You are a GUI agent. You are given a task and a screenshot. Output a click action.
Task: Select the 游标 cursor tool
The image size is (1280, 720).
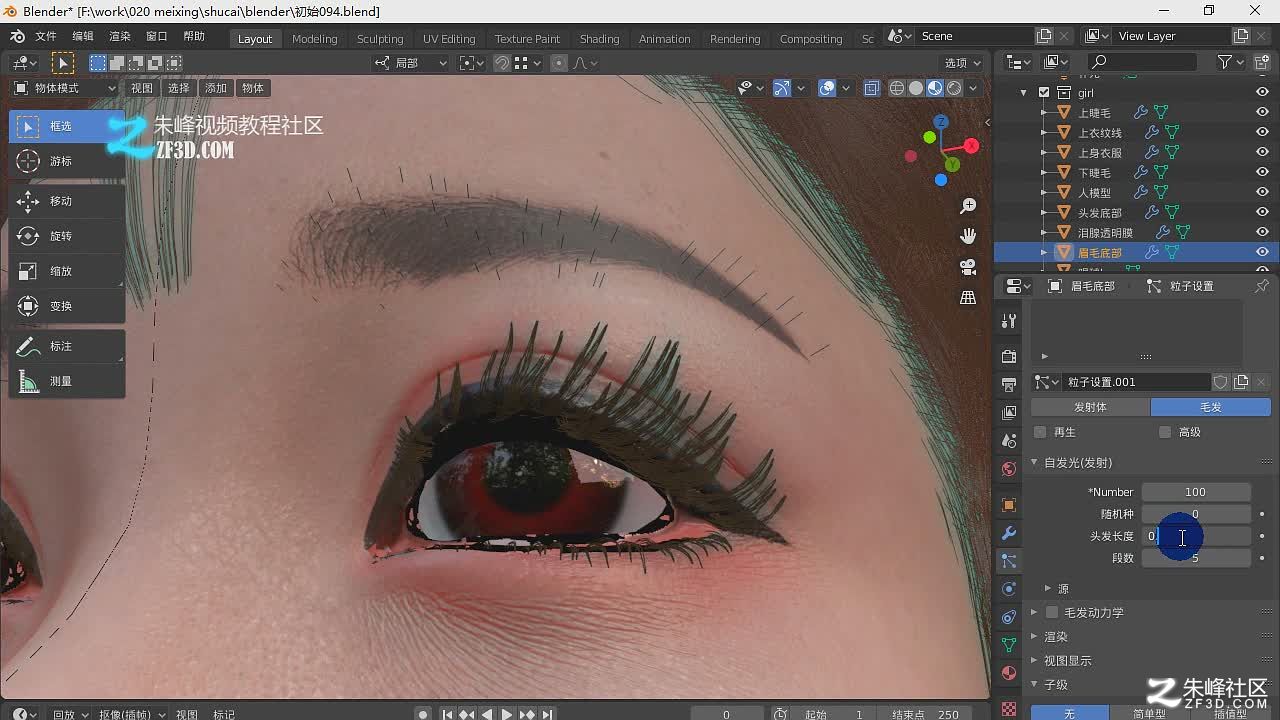pyautogui.click(x=67, y=161)
